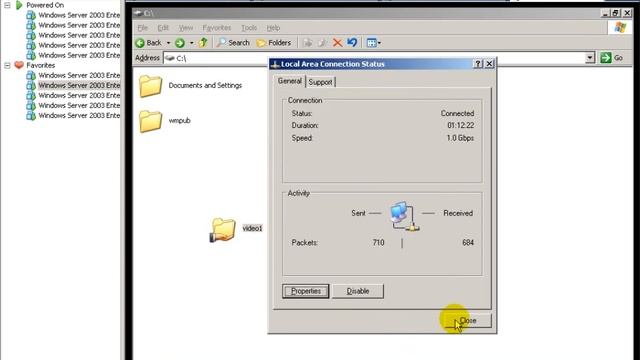Click the video1 folder name label
This screenshot has width=640, height=360.
(x=252, y=228)
